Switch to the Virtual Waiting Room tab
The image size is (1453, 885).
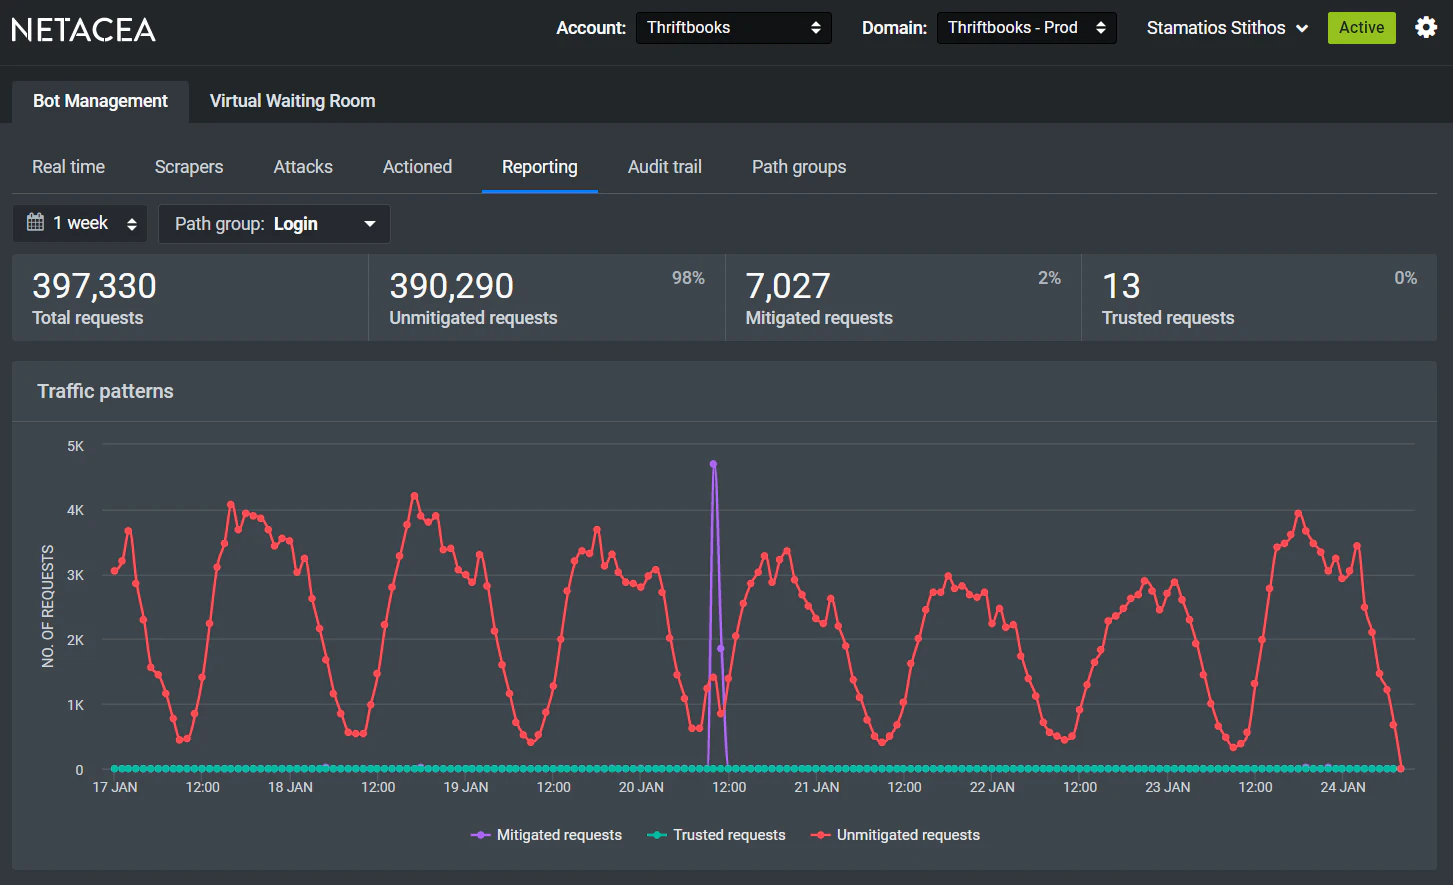(x=292, y=101)
